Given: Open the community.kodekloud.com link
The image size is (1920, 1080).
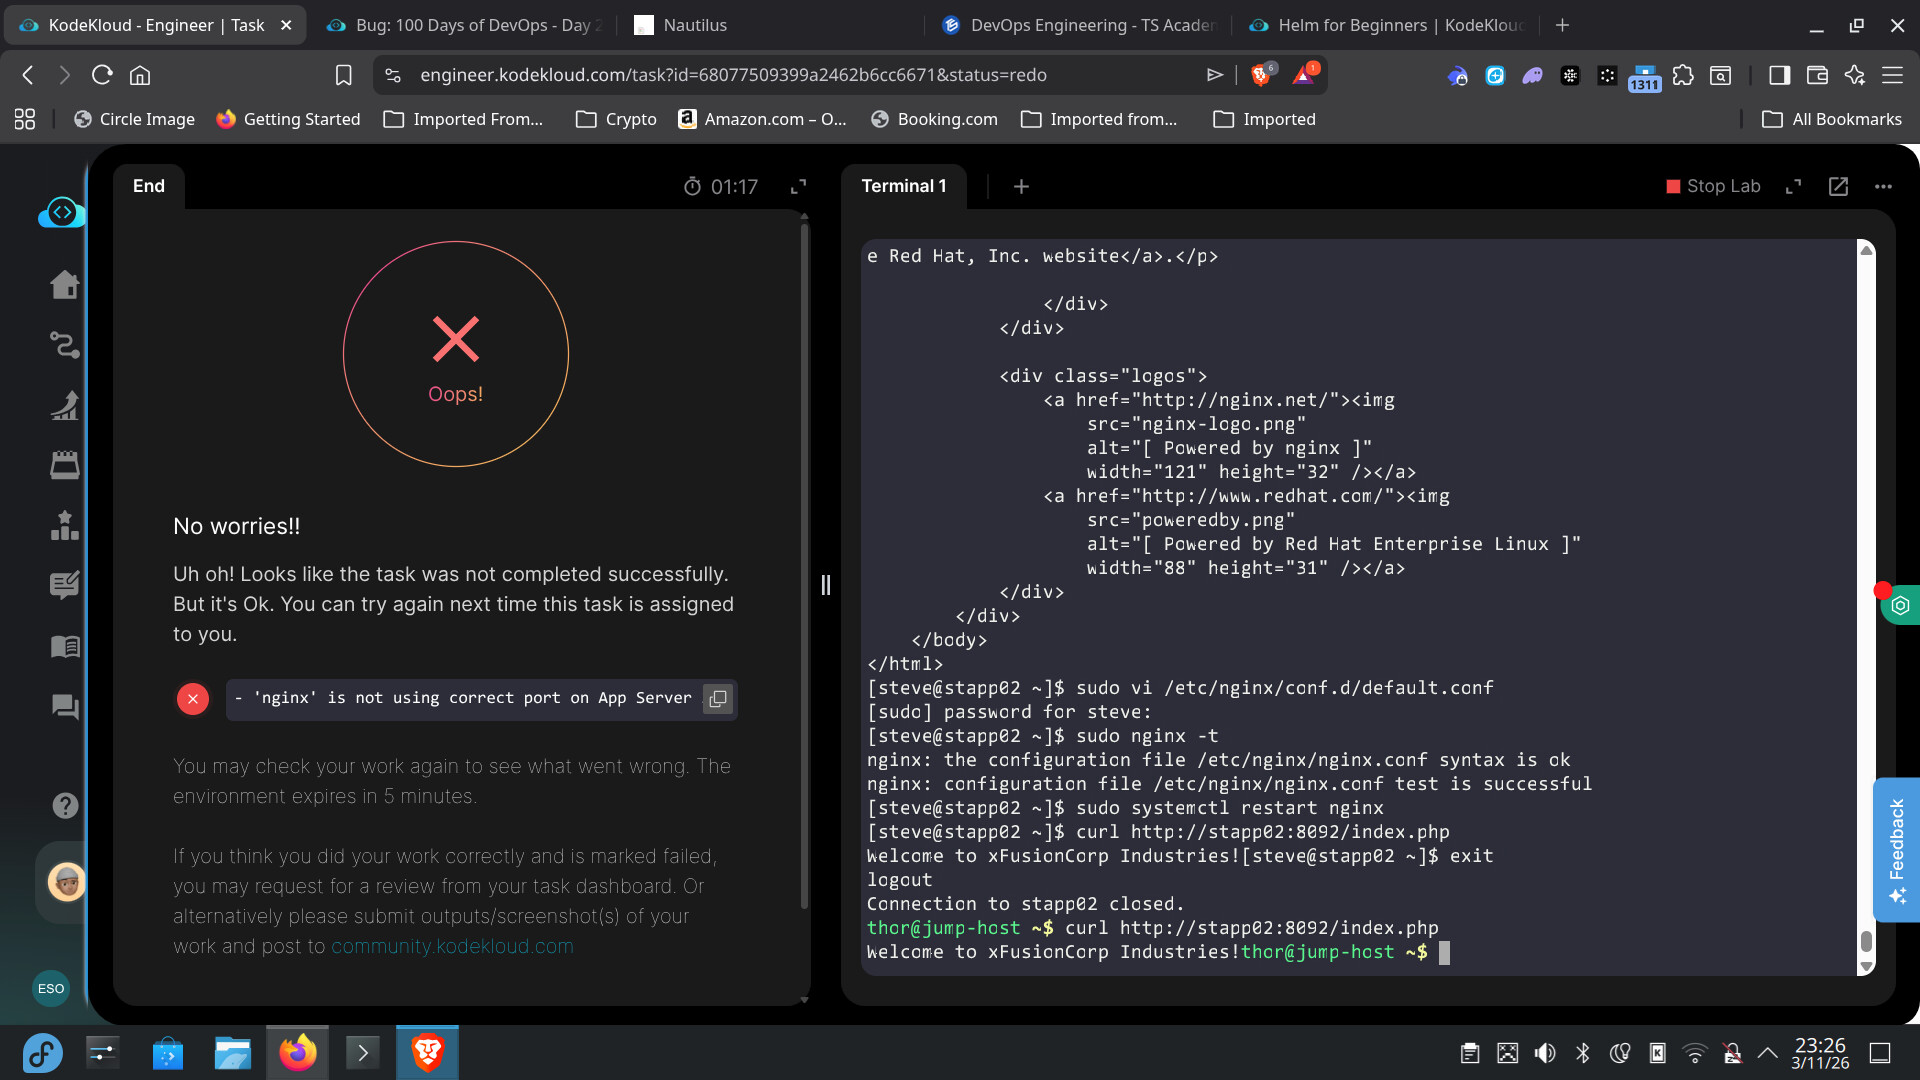Looking at the screenshot, I should pos(452,947).
